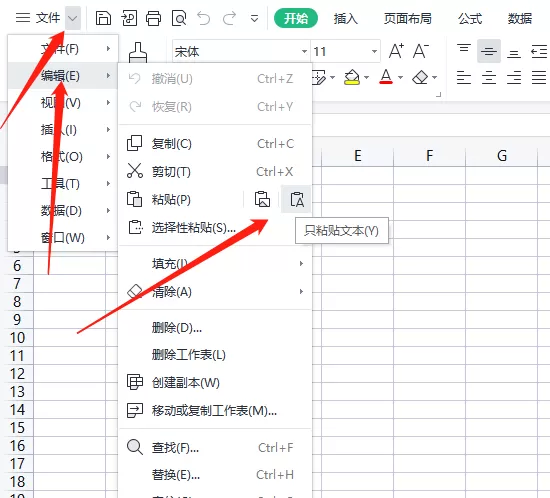Click the top align icon

[464, 49]
